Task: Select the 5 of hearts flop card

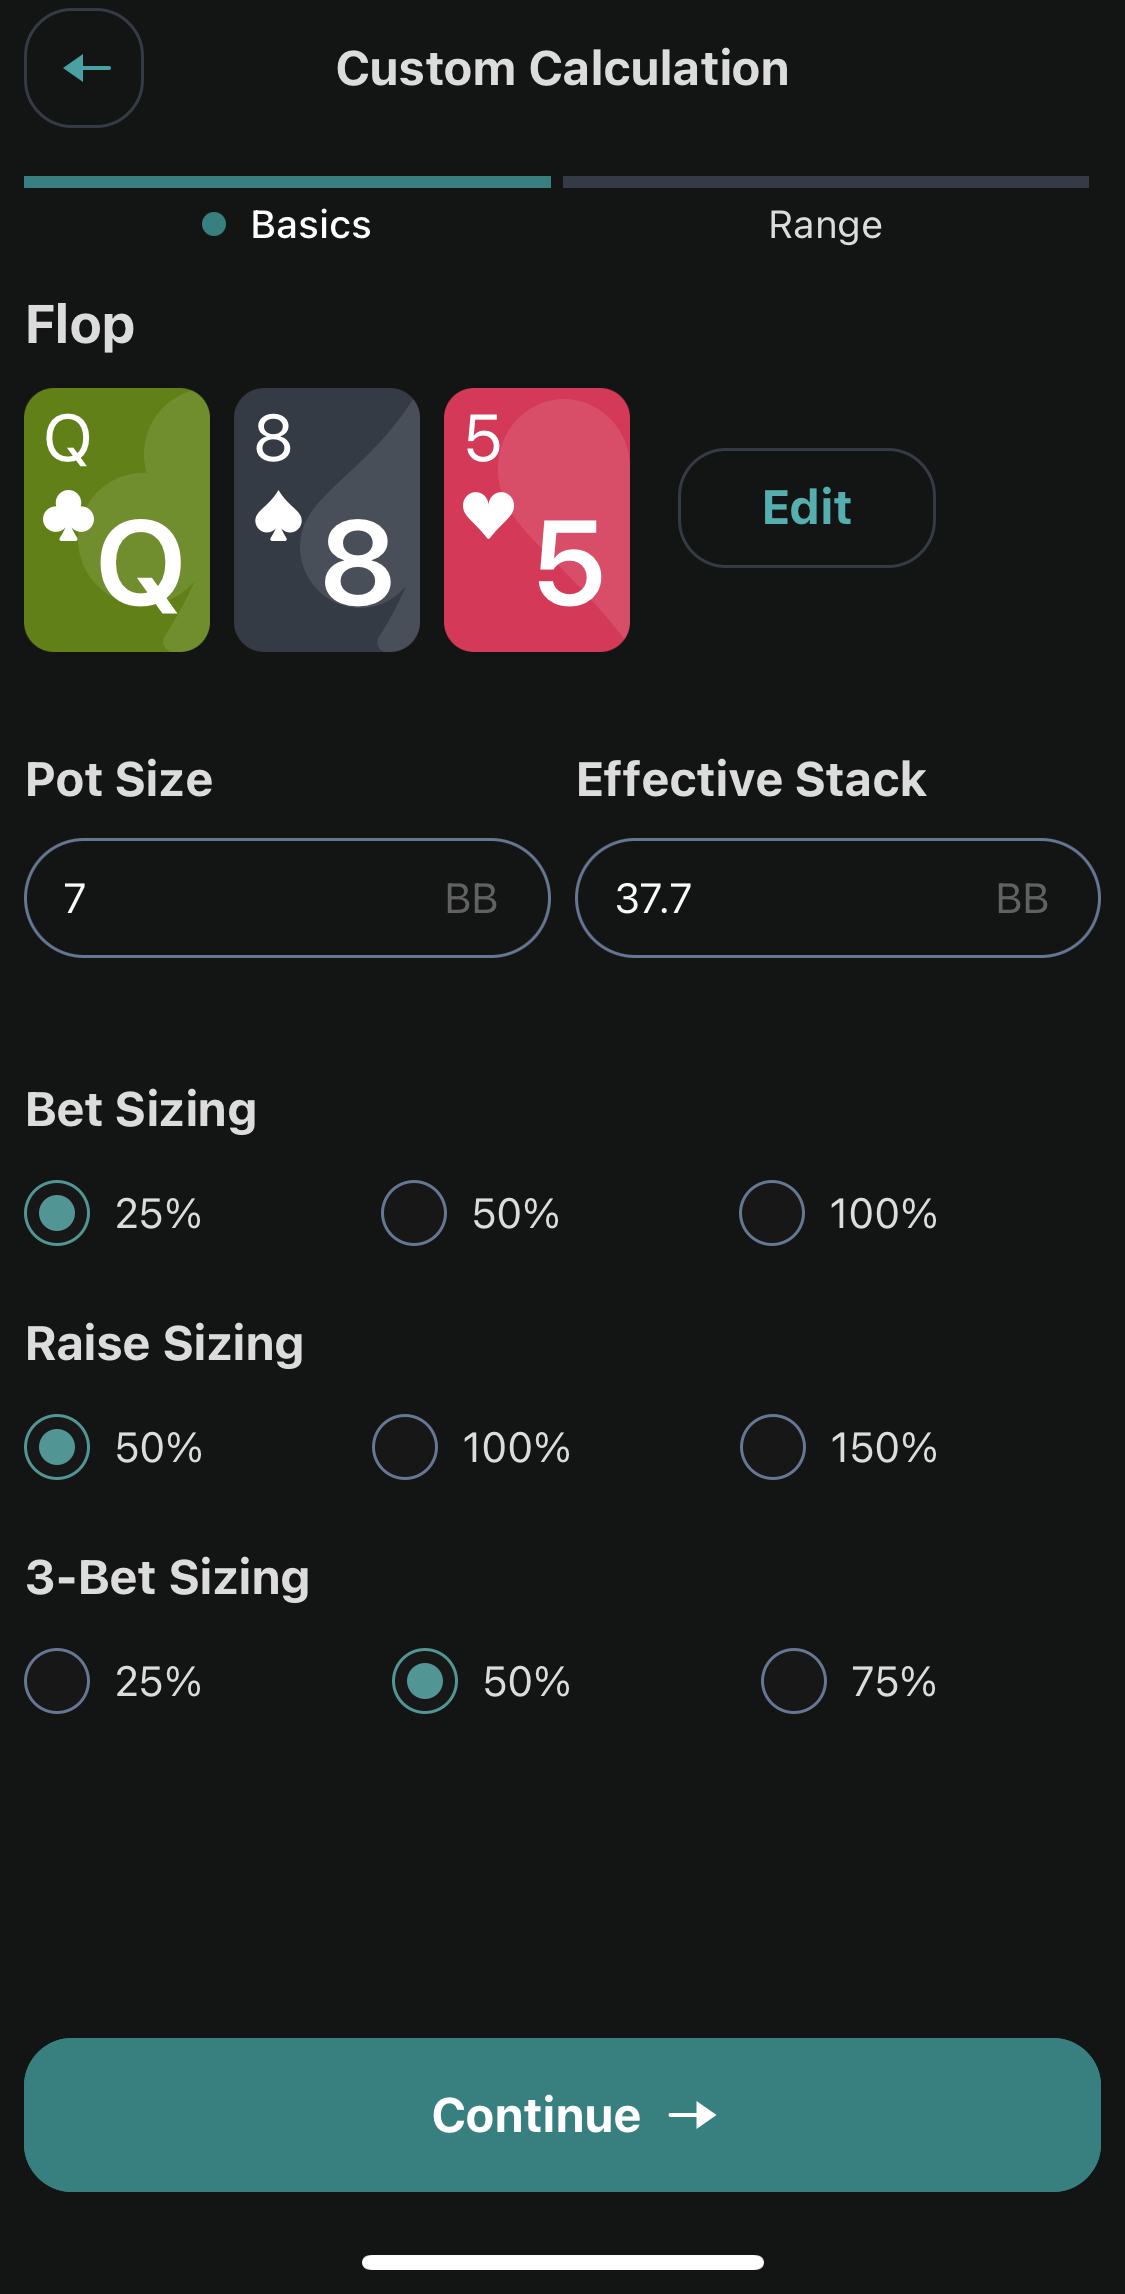Action: pyautogui.click(x=537, y=520)
